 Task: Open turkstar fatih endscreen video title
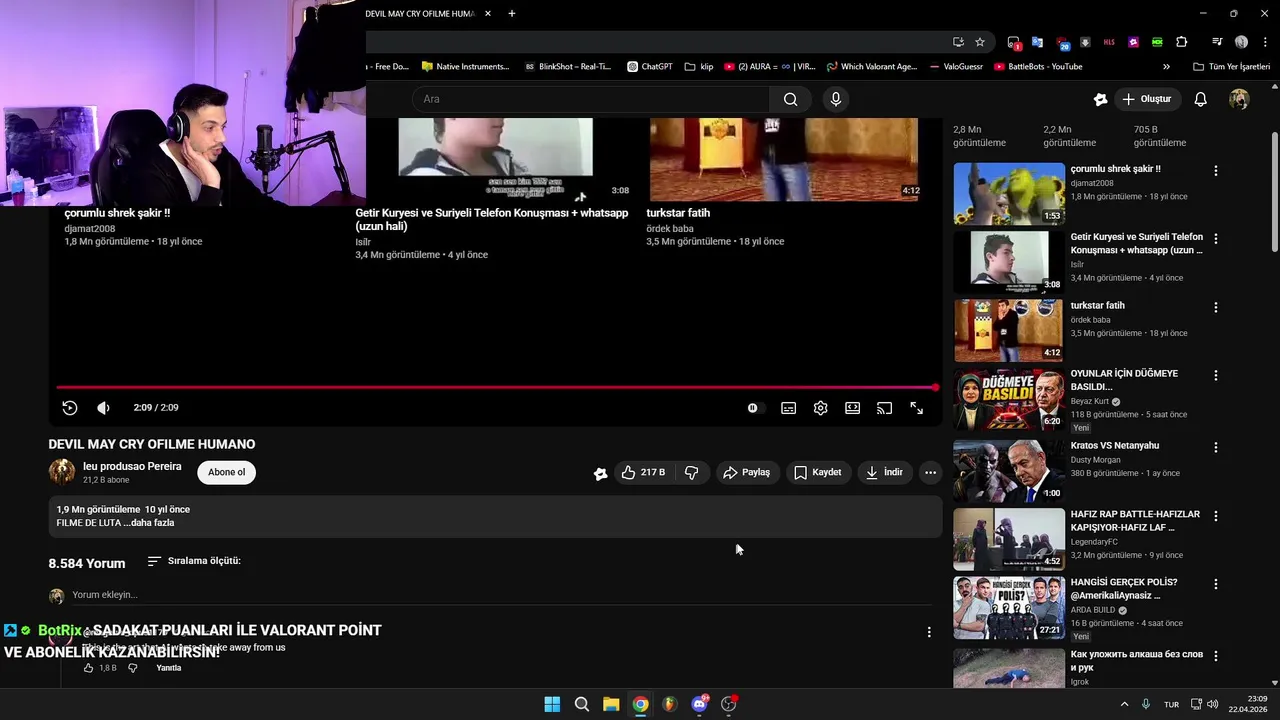click(x=678, y=213)
